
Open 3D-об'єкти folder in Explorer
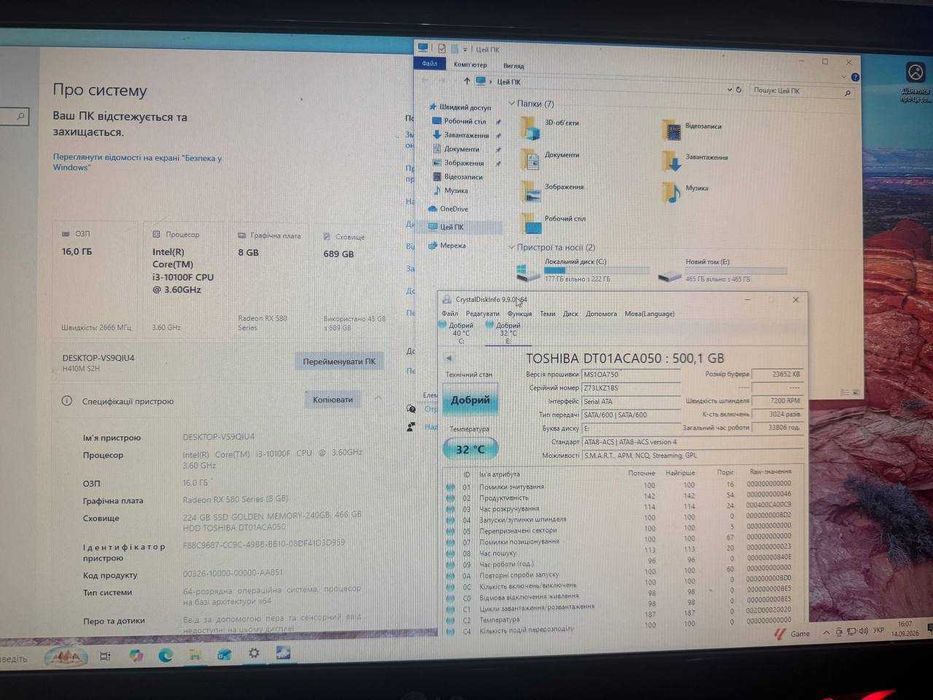coord(550,126)
